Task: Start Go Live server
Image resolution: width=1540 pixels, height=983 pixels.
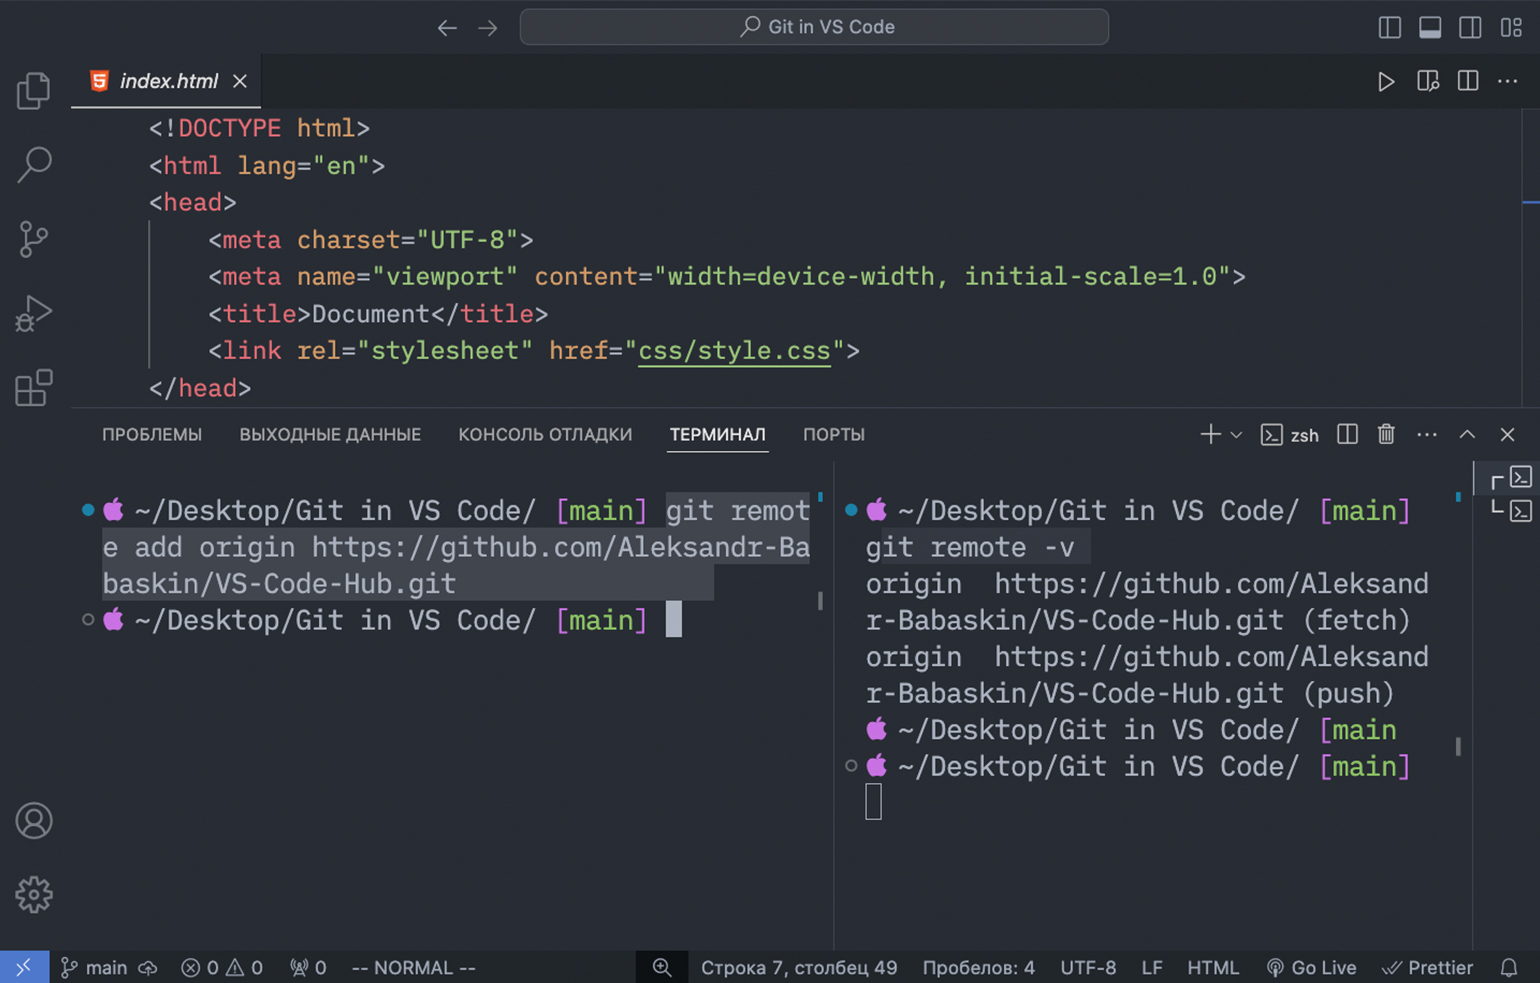Action: [x=1311, y=967]
